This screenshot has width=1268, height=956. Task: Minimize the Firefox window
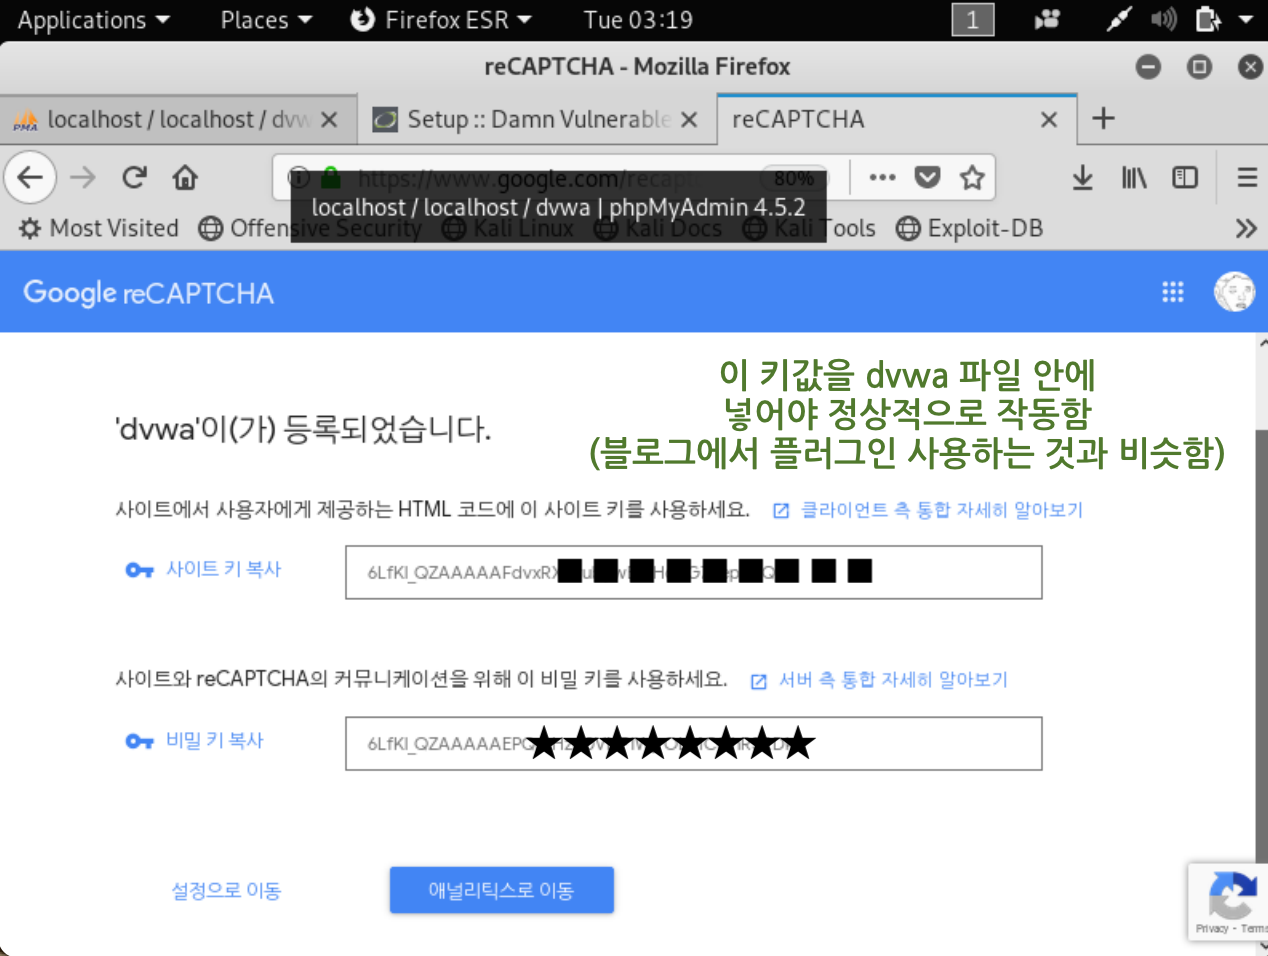pyautogui.click(x=1148, y=67)
